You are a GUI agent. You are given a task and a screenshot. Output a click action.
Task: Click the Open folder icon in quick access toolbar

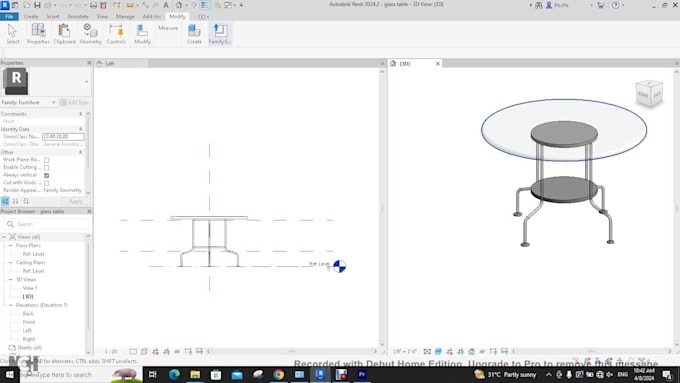pyautogui.click(x=26, y=5)
